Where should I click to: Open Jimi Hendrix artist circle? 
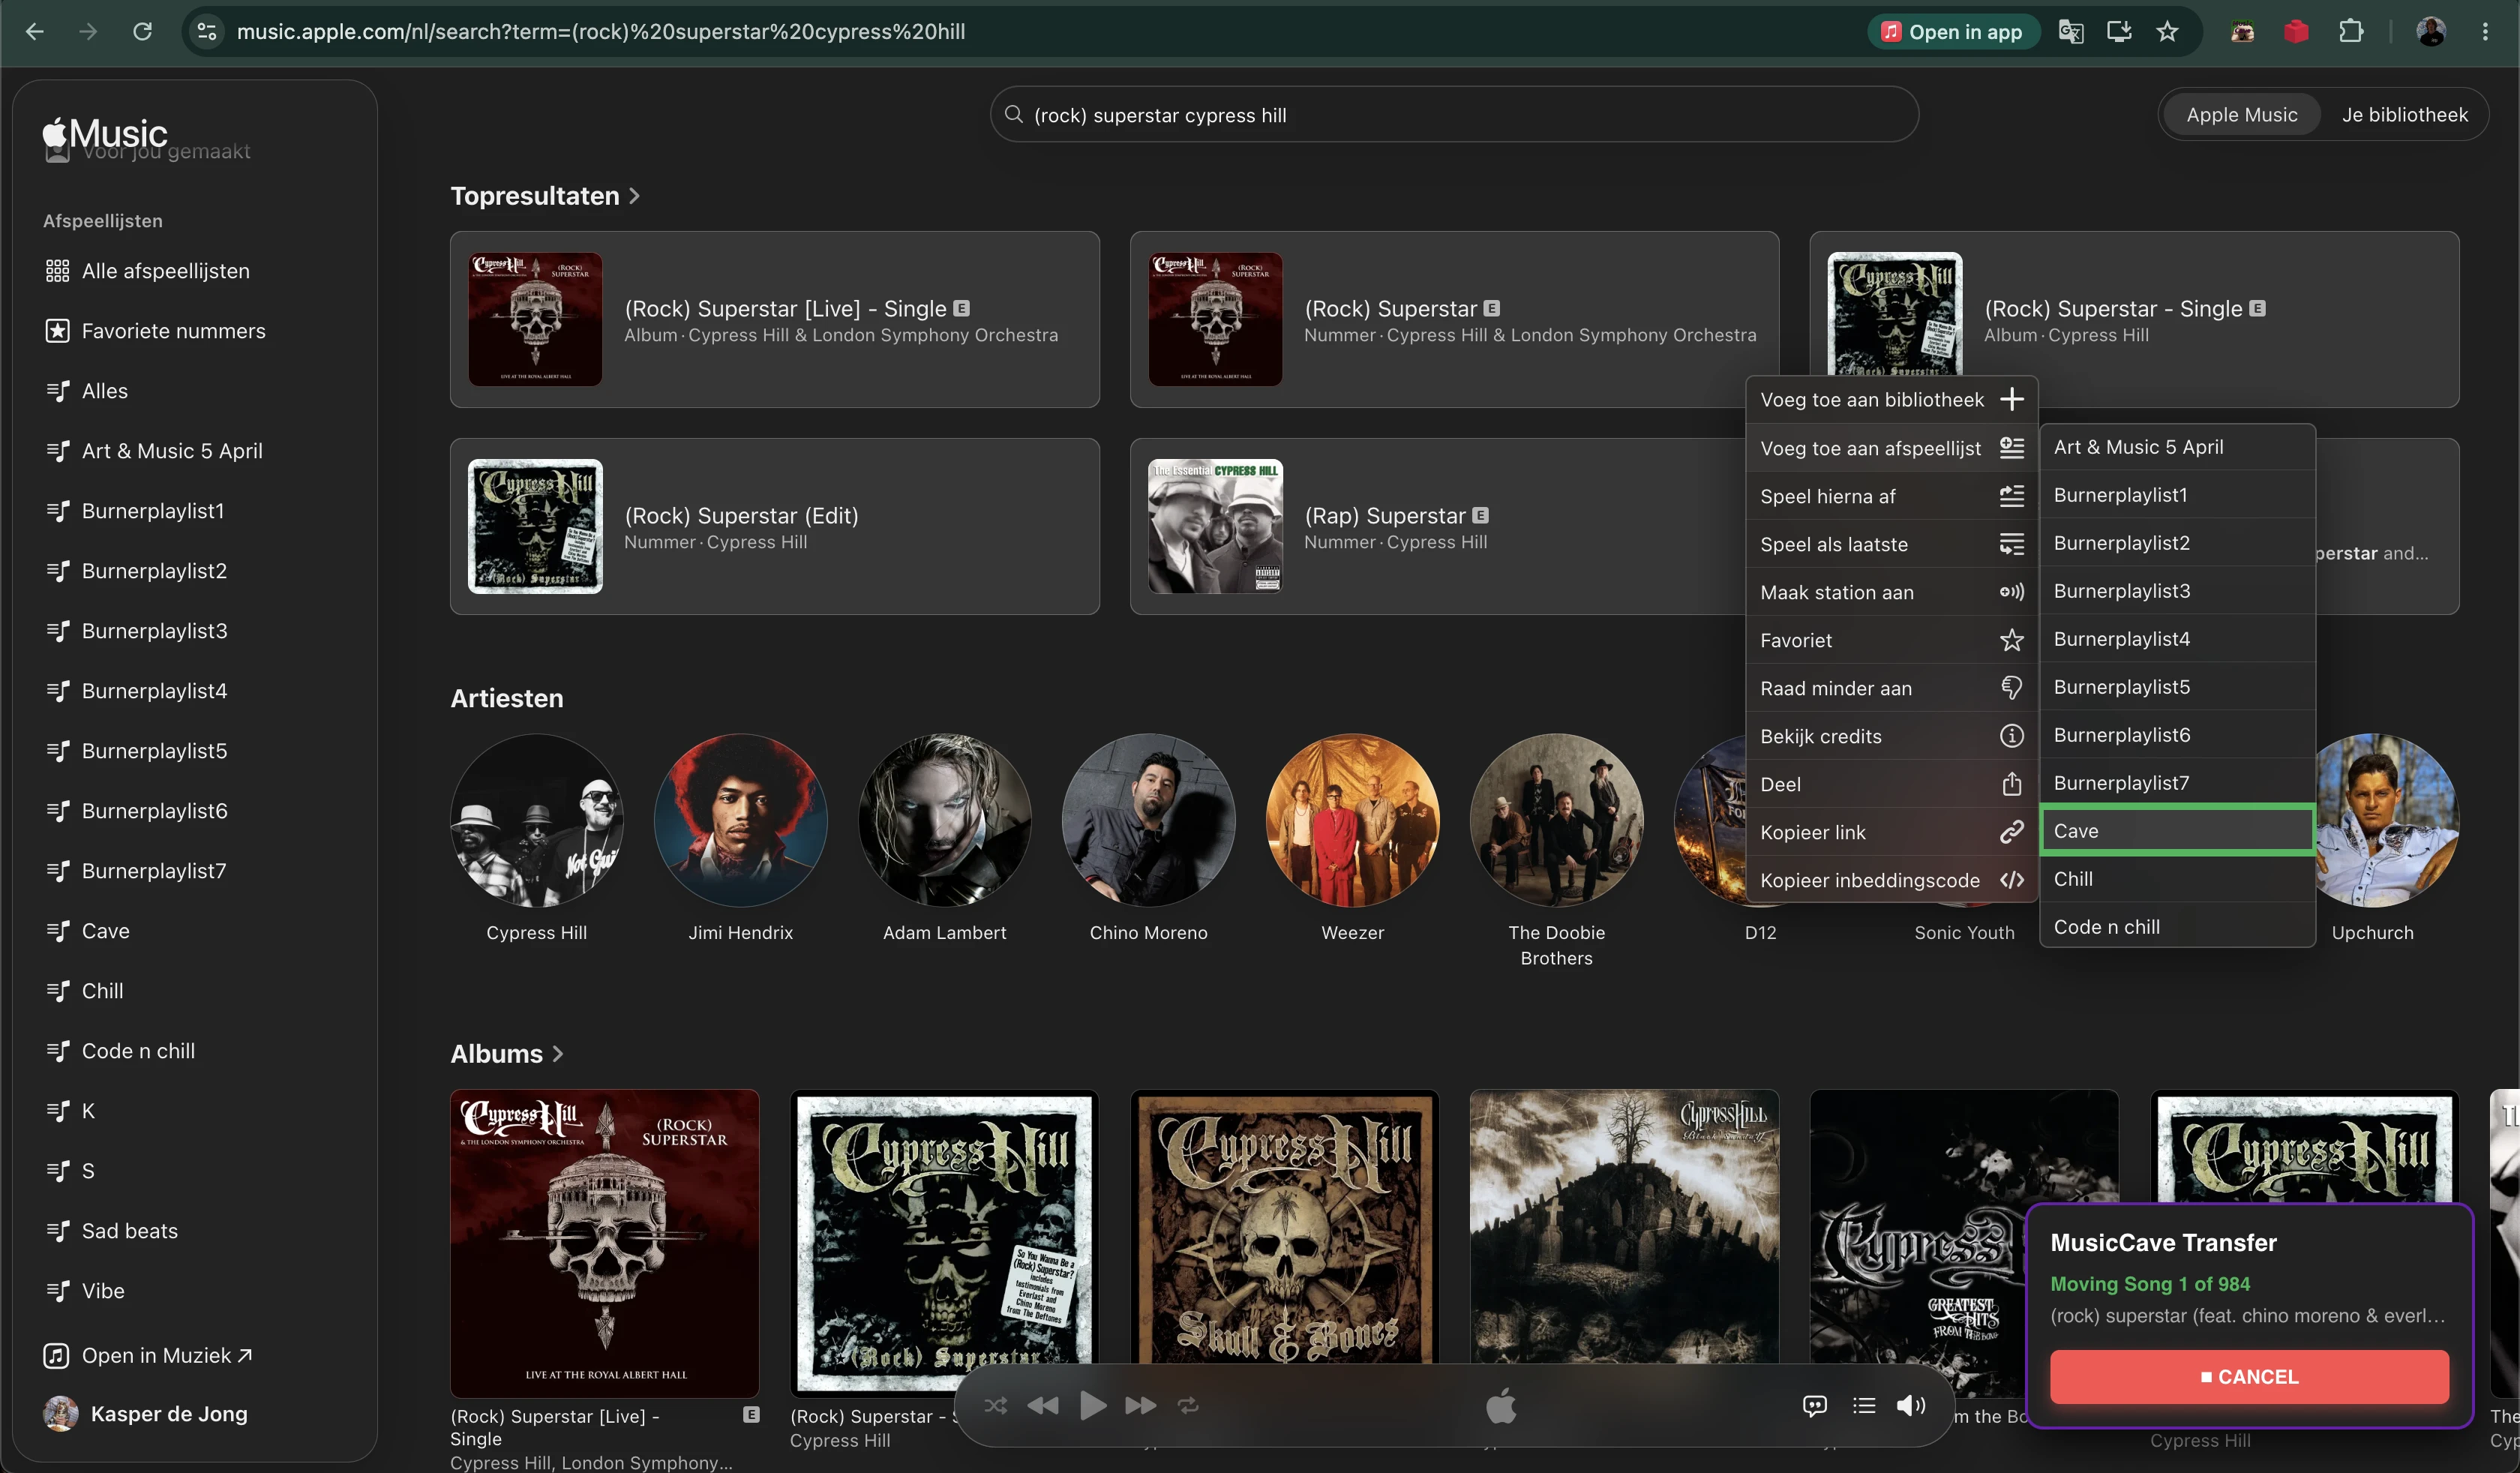(740, 820)
